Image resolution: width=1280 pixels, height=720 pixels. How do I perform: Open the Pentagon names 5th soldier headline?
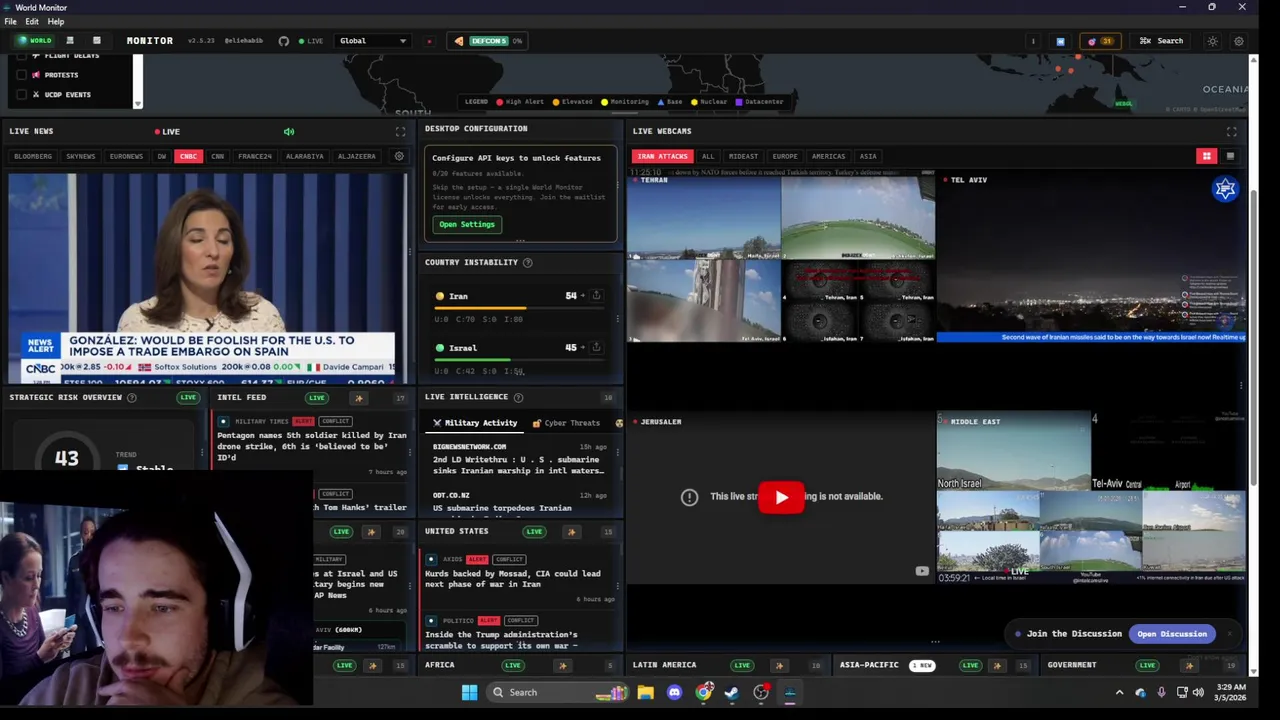(x=312, y=446)
